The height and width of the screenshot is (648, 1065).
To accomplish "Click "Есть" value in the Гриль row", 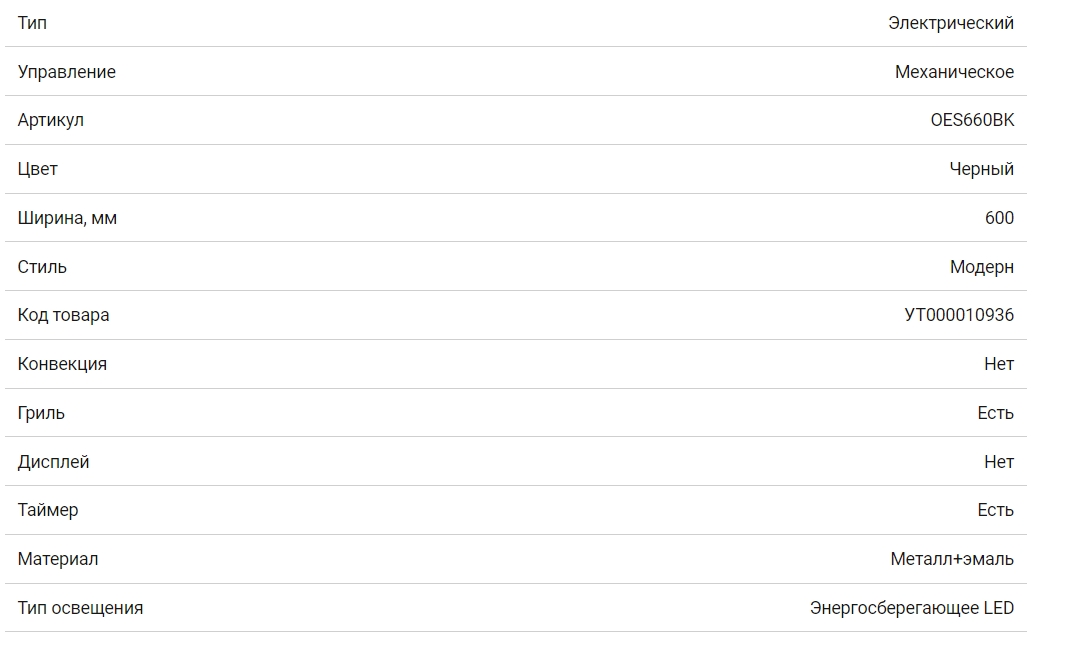I will tap(995, 413).
